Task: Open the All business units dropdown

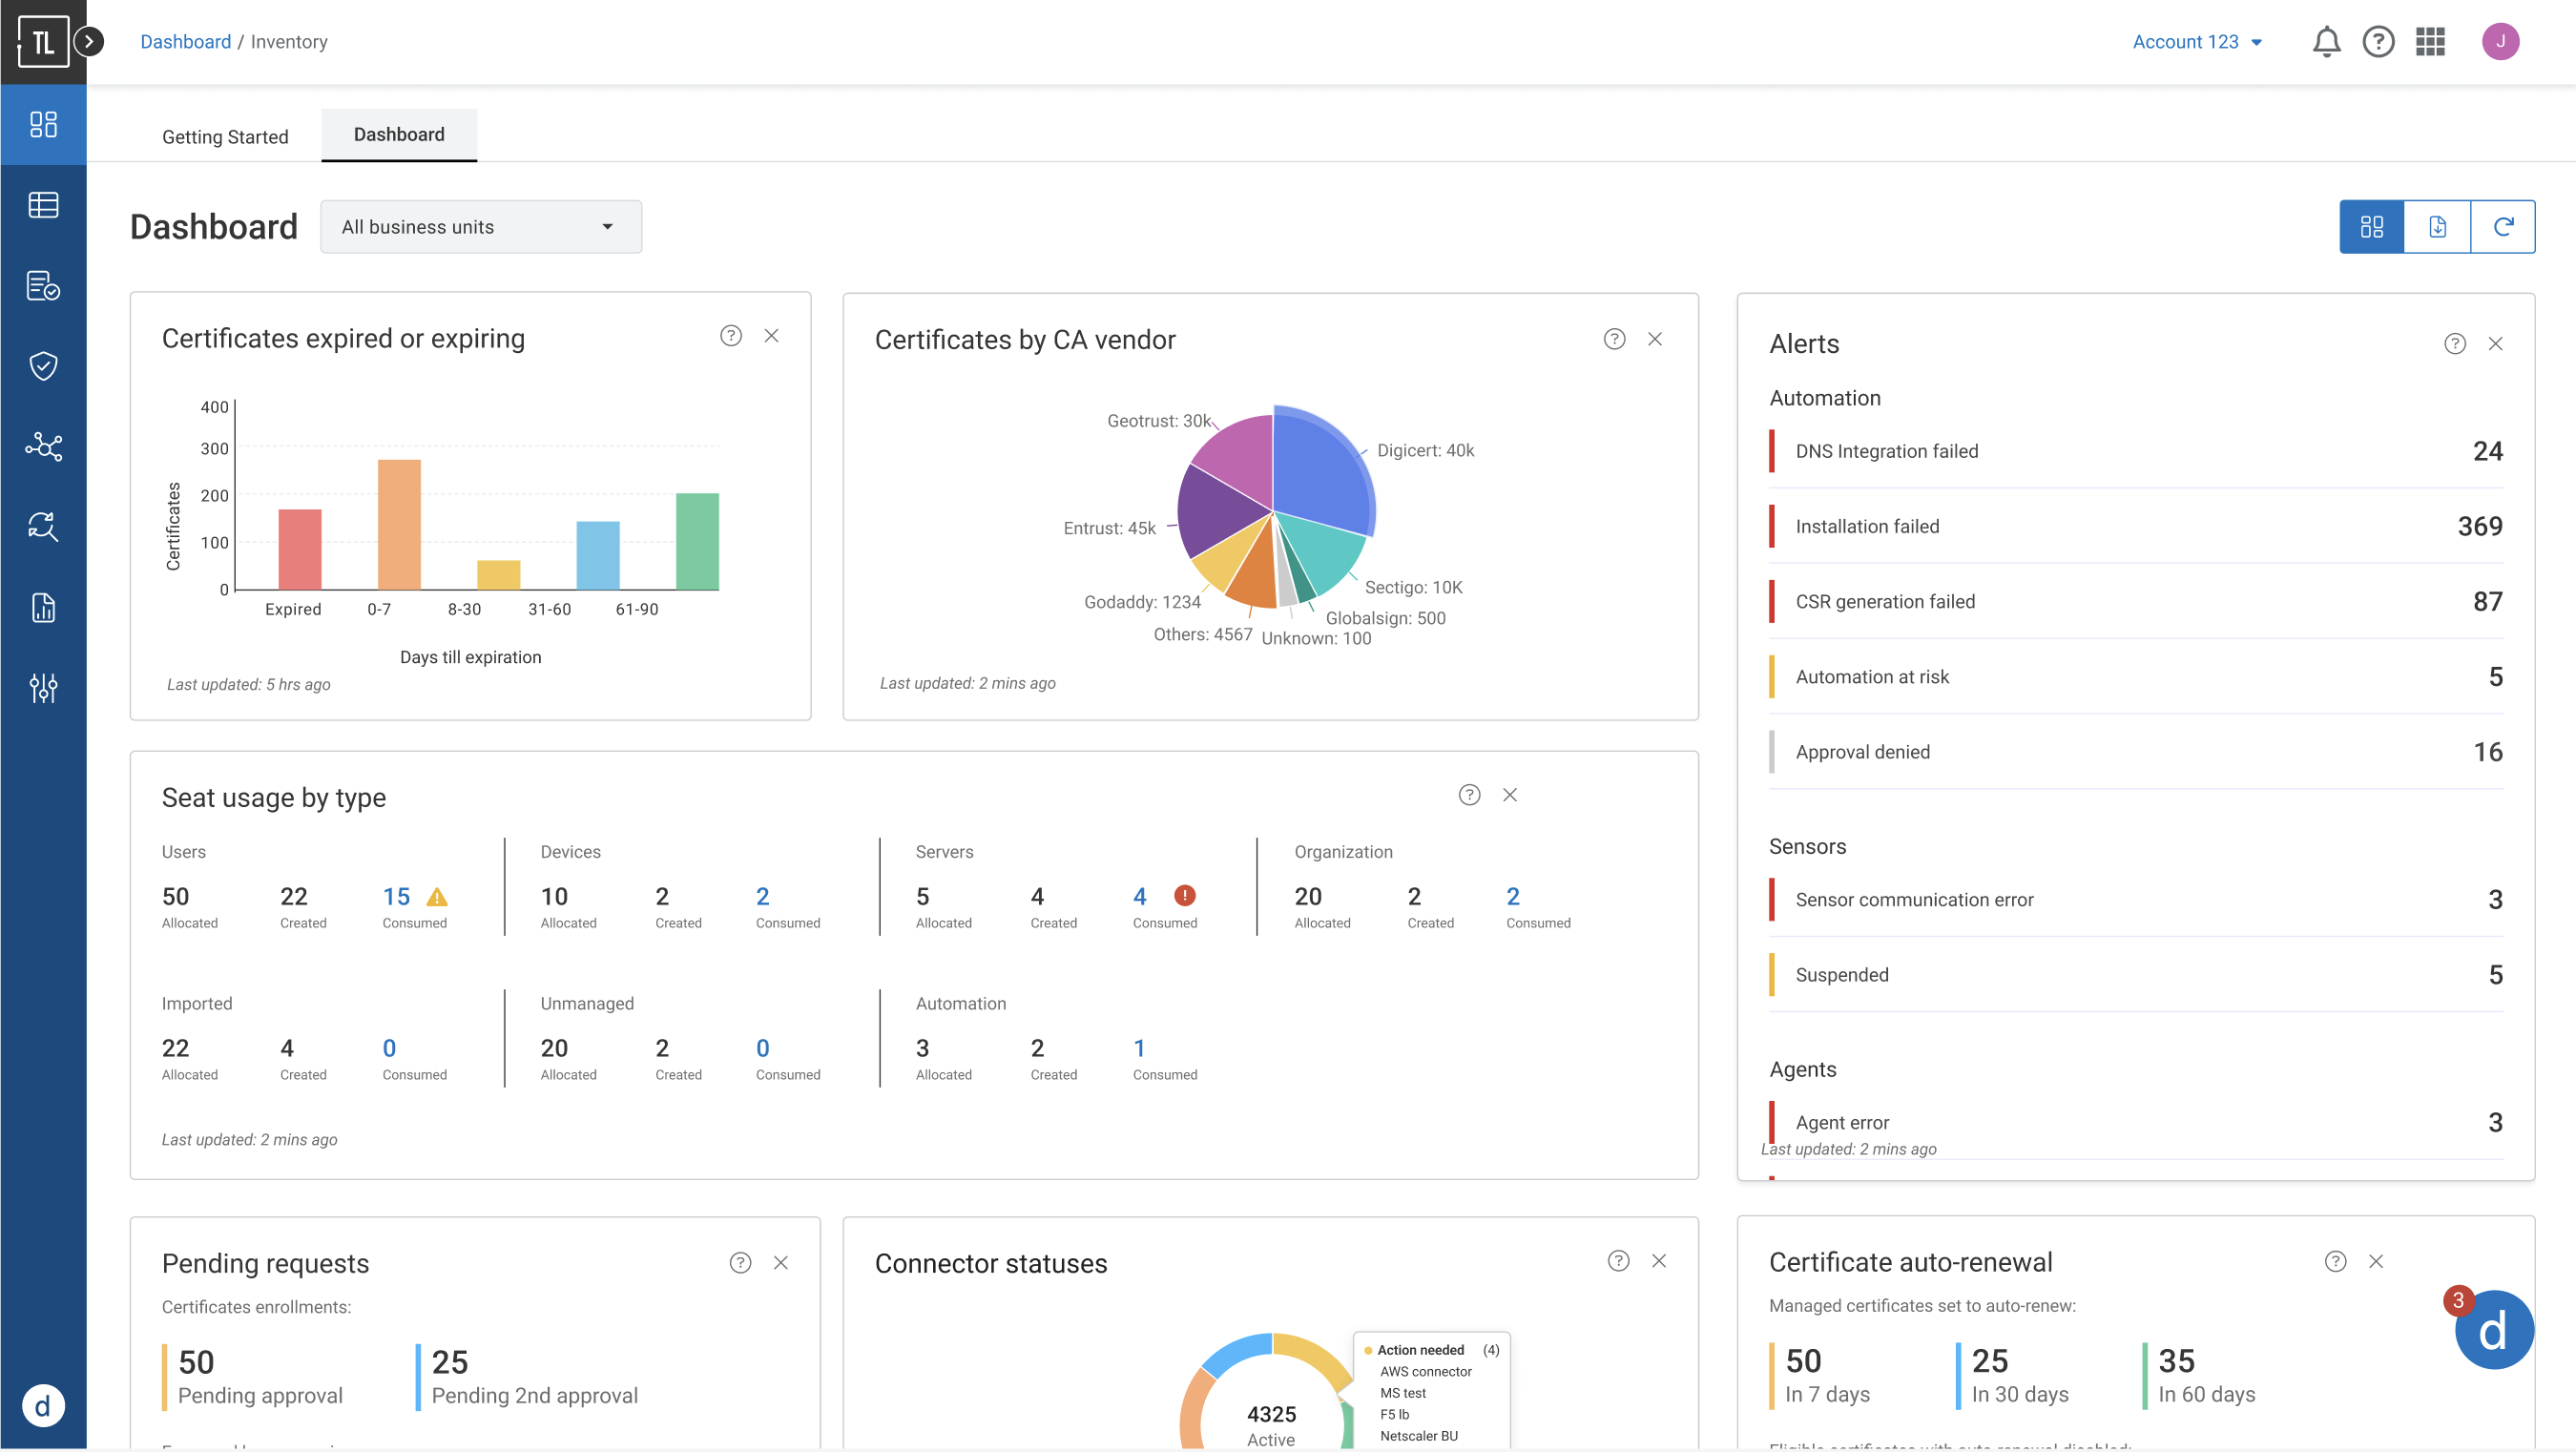Action: tap(481, 227)
